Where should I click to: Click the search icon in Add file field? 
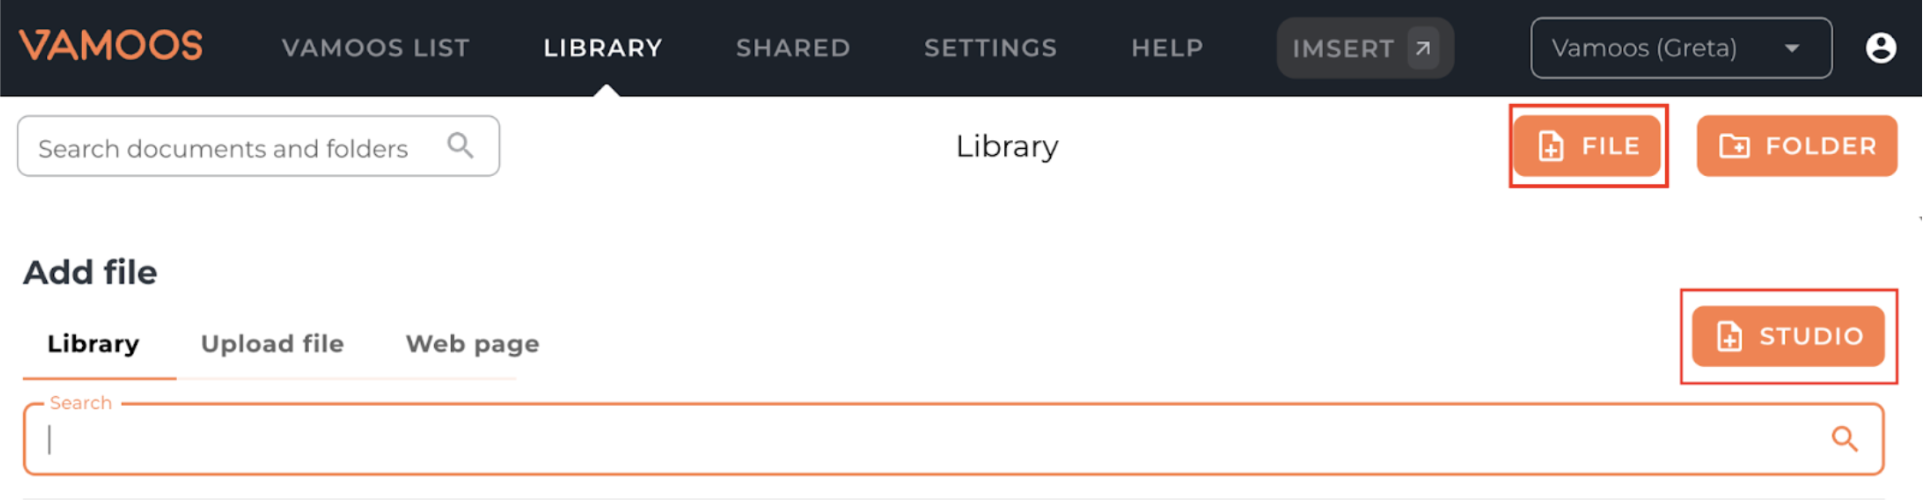pyautogui.click(x=1844, y=438)
